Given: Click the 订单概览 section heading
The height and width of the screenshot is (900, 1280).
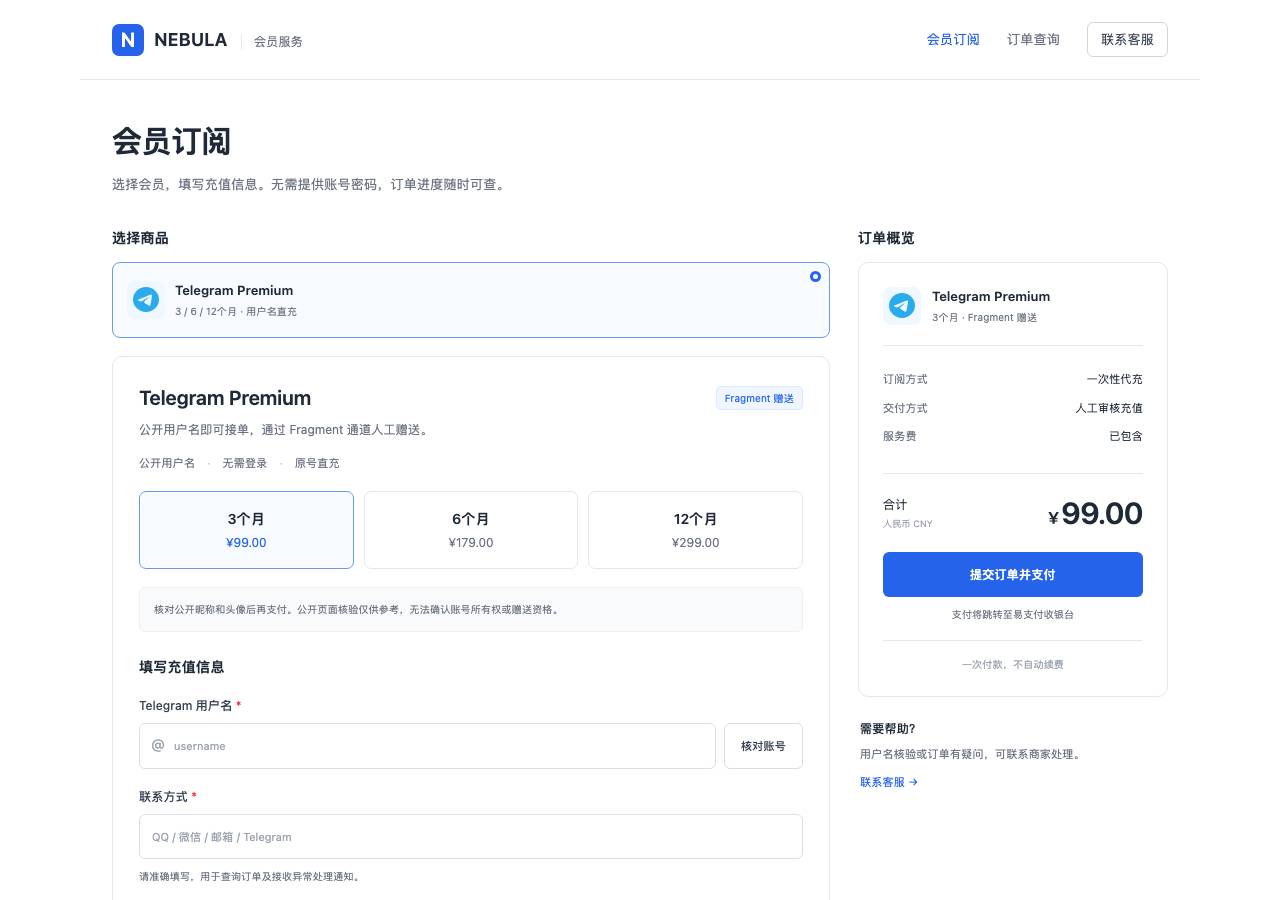Looking at the screenshot, I should point(886,238).
